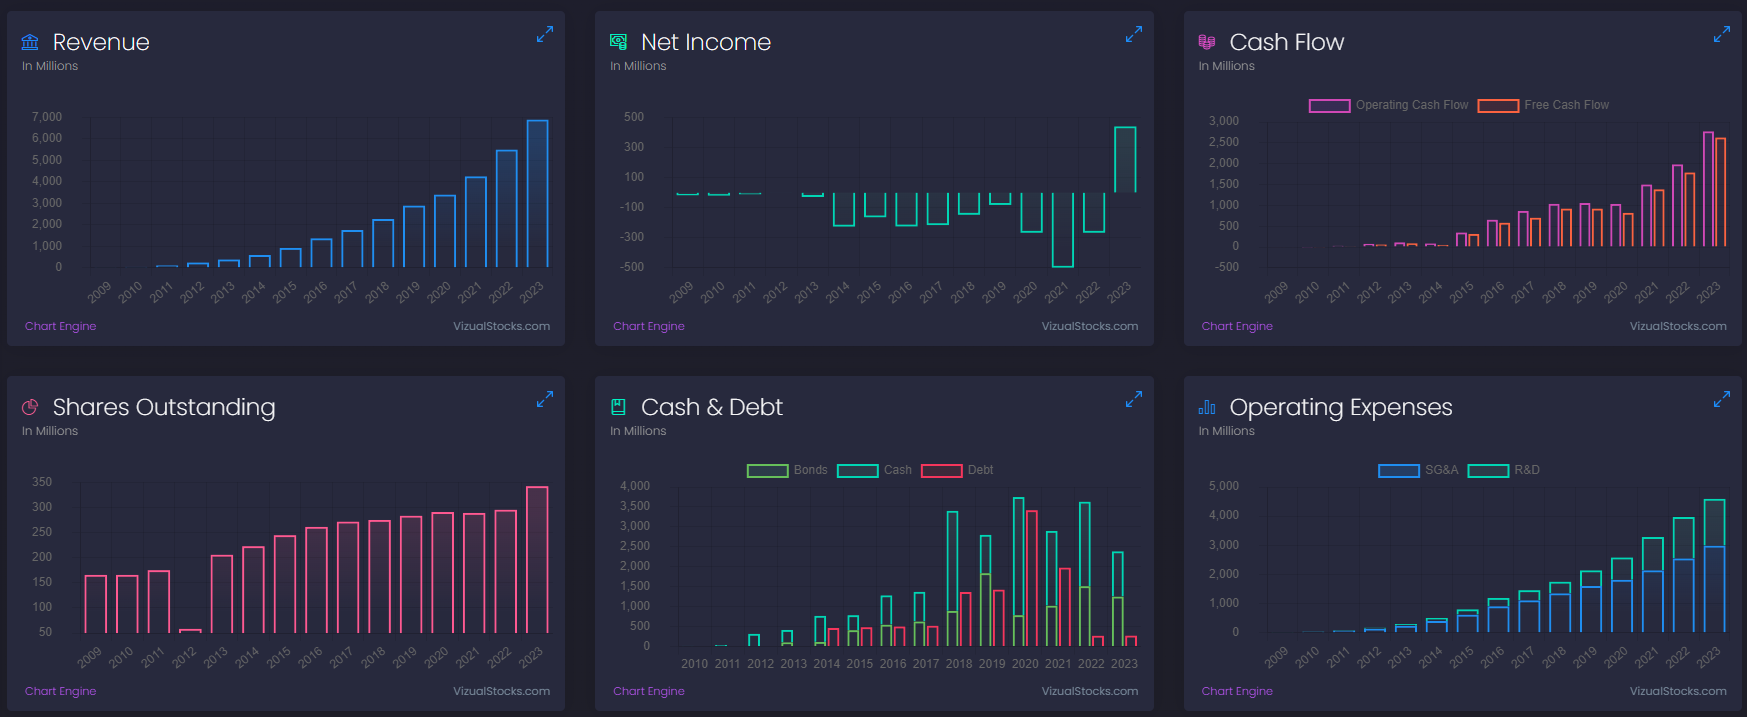
Task: Click the bar-chart icon beside Operating Expenses title
Action: [1207, 407]
